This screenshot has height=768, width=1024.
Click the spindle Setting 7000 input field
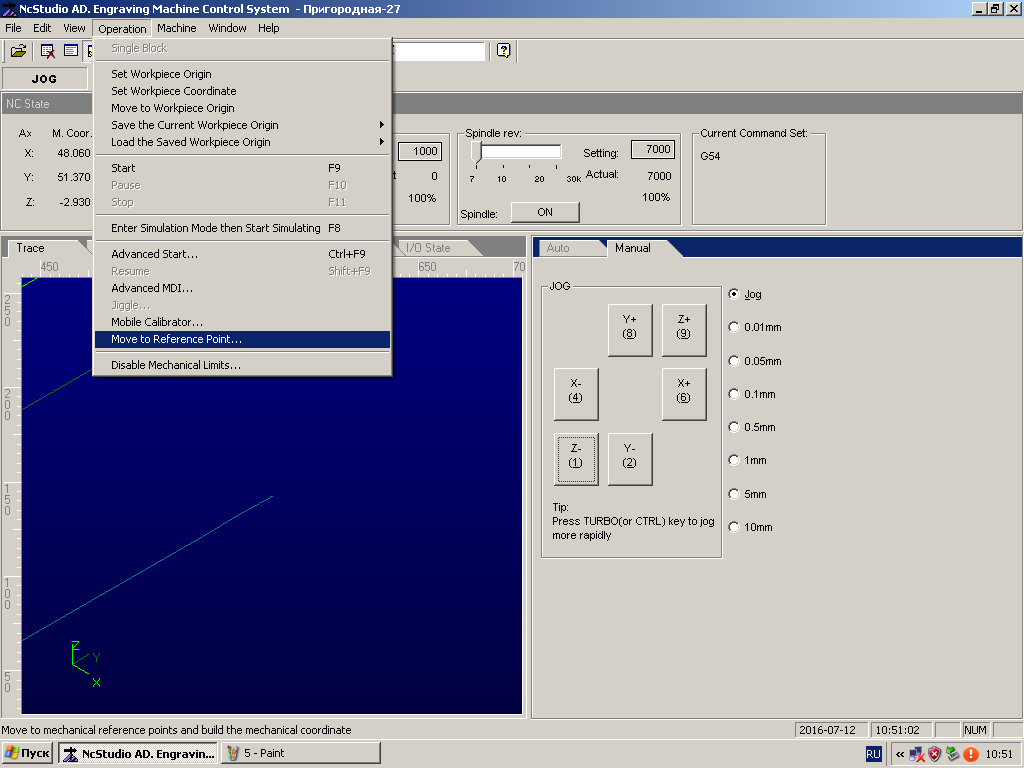[654, 150]
